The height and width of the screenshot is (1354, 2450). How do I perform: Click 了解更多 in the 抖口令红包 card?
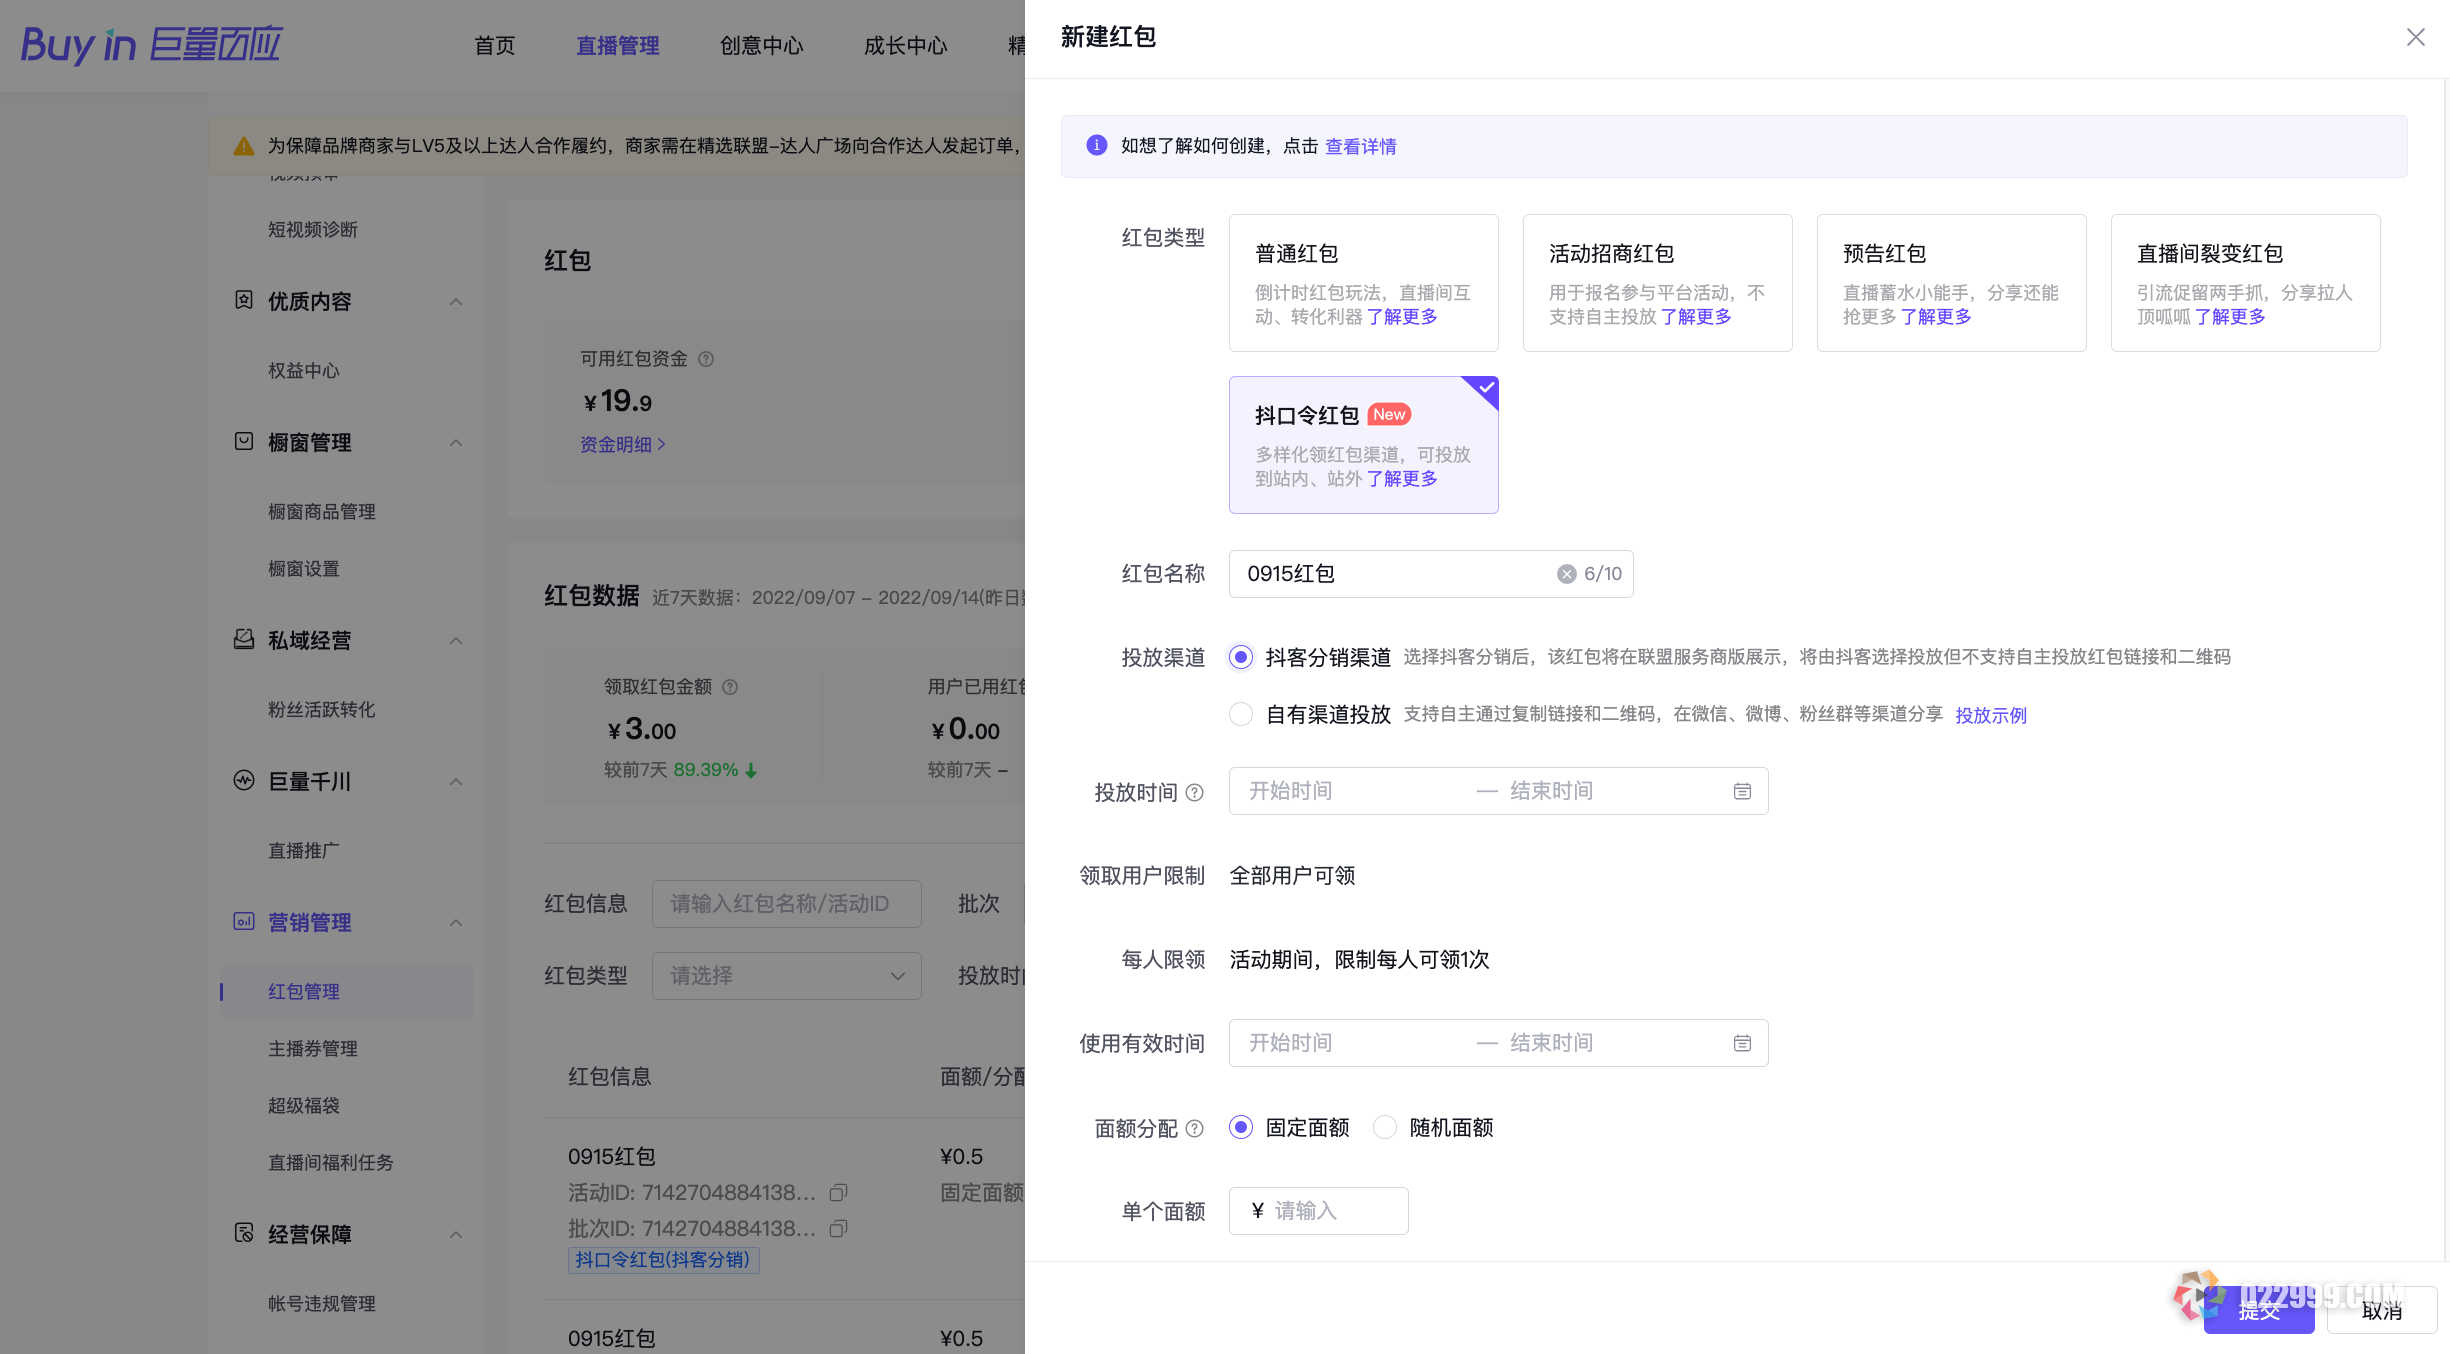pos(1402,479)
